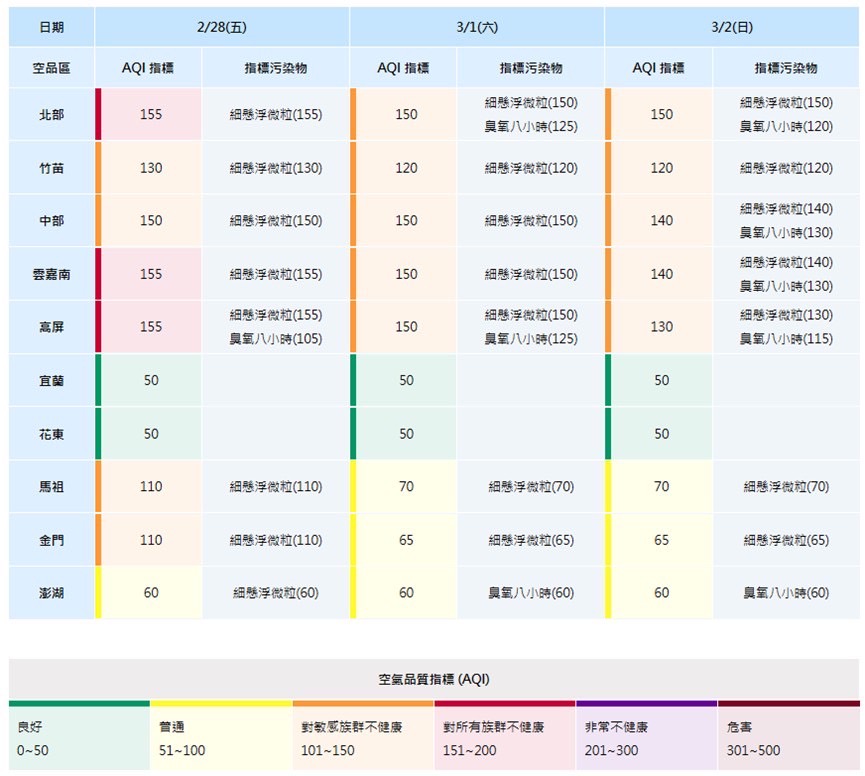Image resolution: width=865 pixels, height=776 pixels.
Task: Click 竹苗 細懸浮微粒(130) cell
Action: pos(276,168)
